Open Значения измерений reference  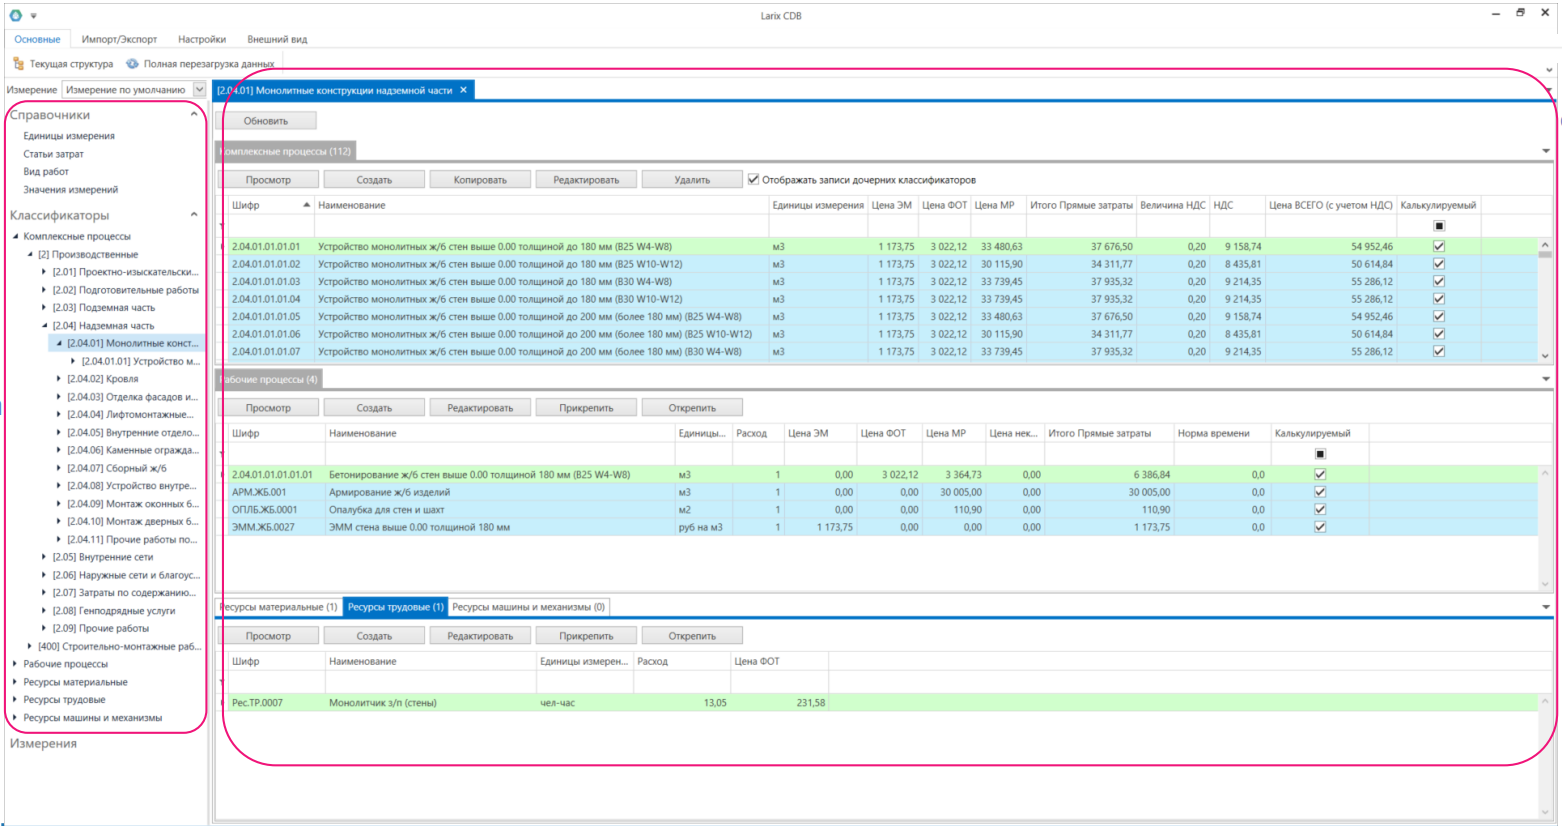pos(70,190)
